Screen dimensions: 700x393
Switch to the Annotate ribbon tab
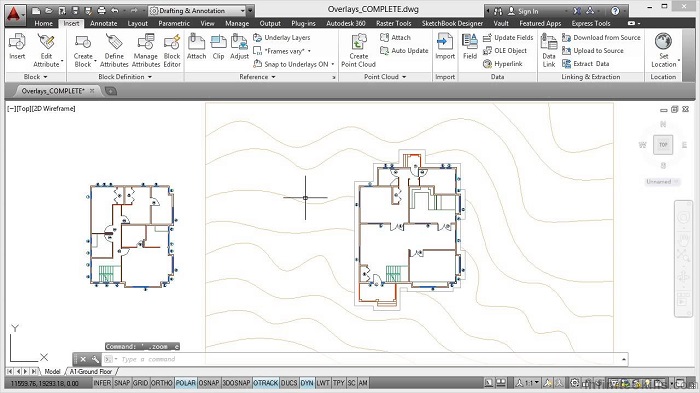tap(104, 23)
